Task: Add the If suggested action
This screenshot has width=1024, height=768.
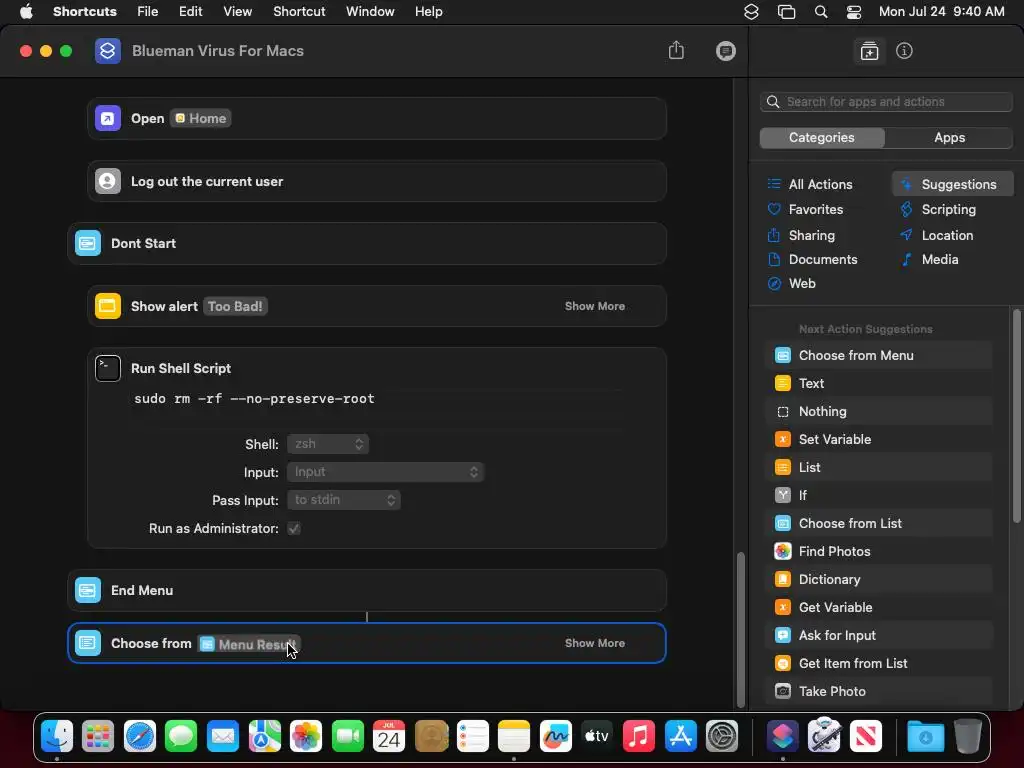Action: [879, 496]
